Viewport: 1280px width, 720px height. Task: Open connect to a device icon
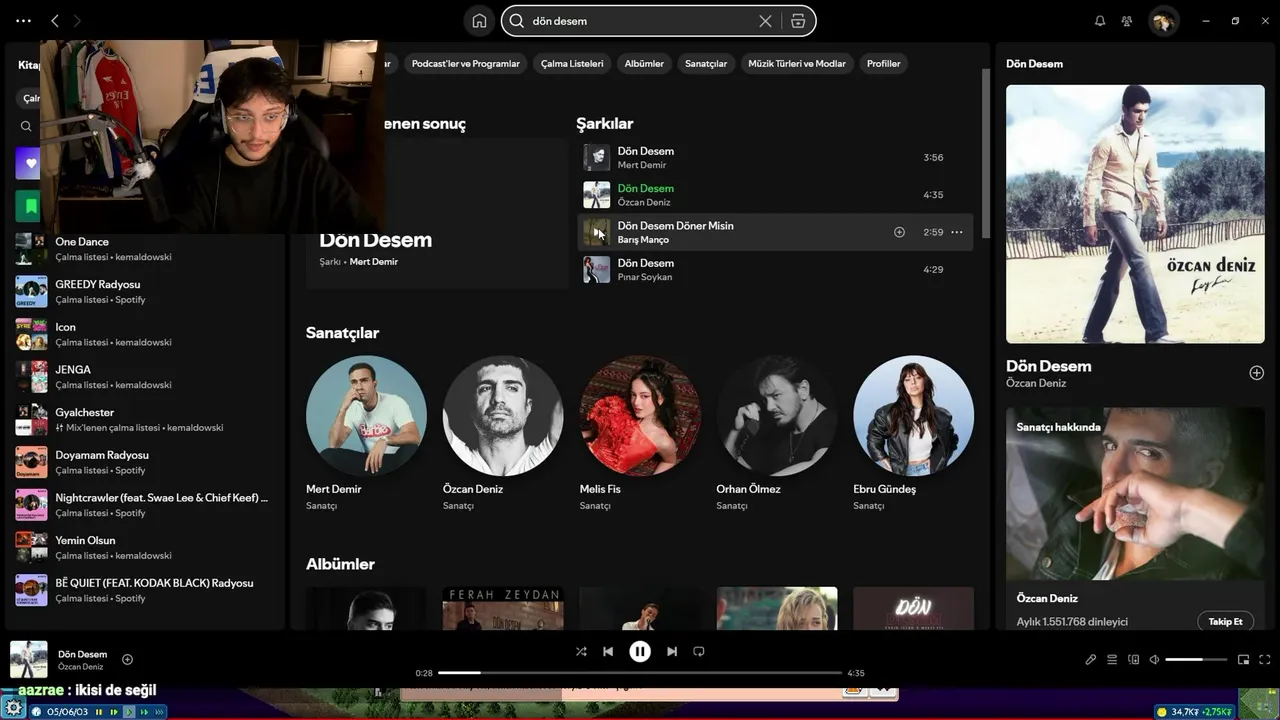(1133, 659)
